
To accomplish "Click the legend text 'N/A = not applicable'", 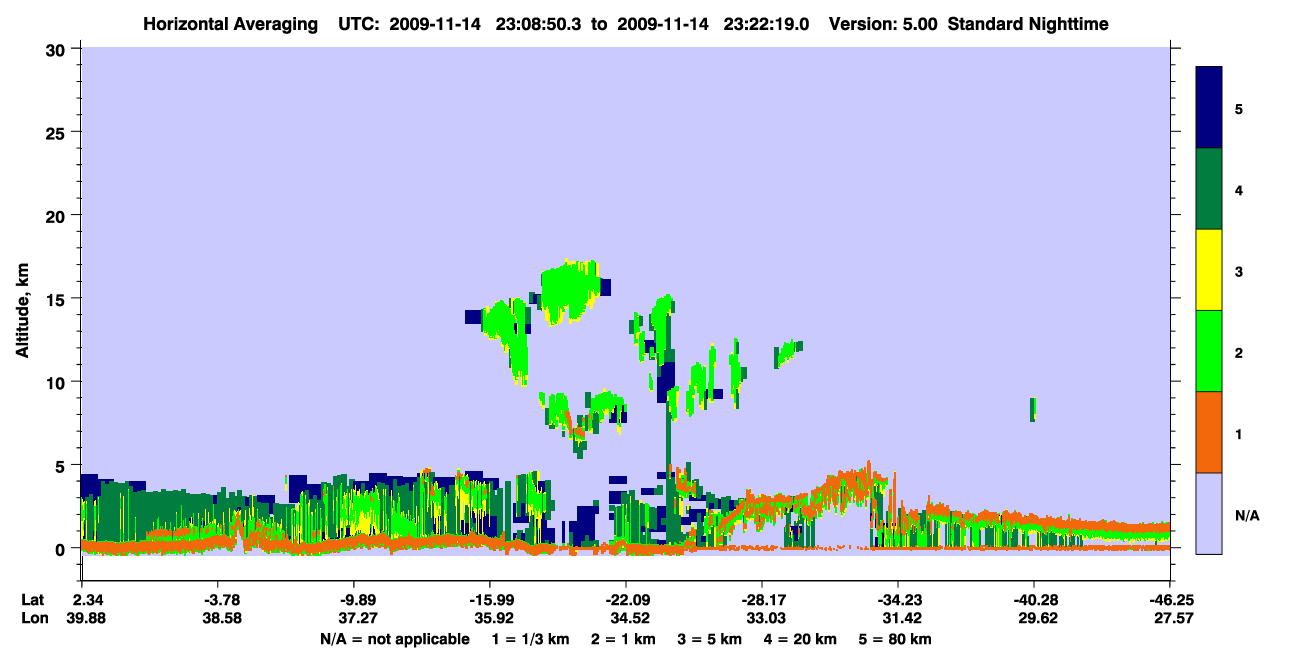I will click(x=395, y=639).
